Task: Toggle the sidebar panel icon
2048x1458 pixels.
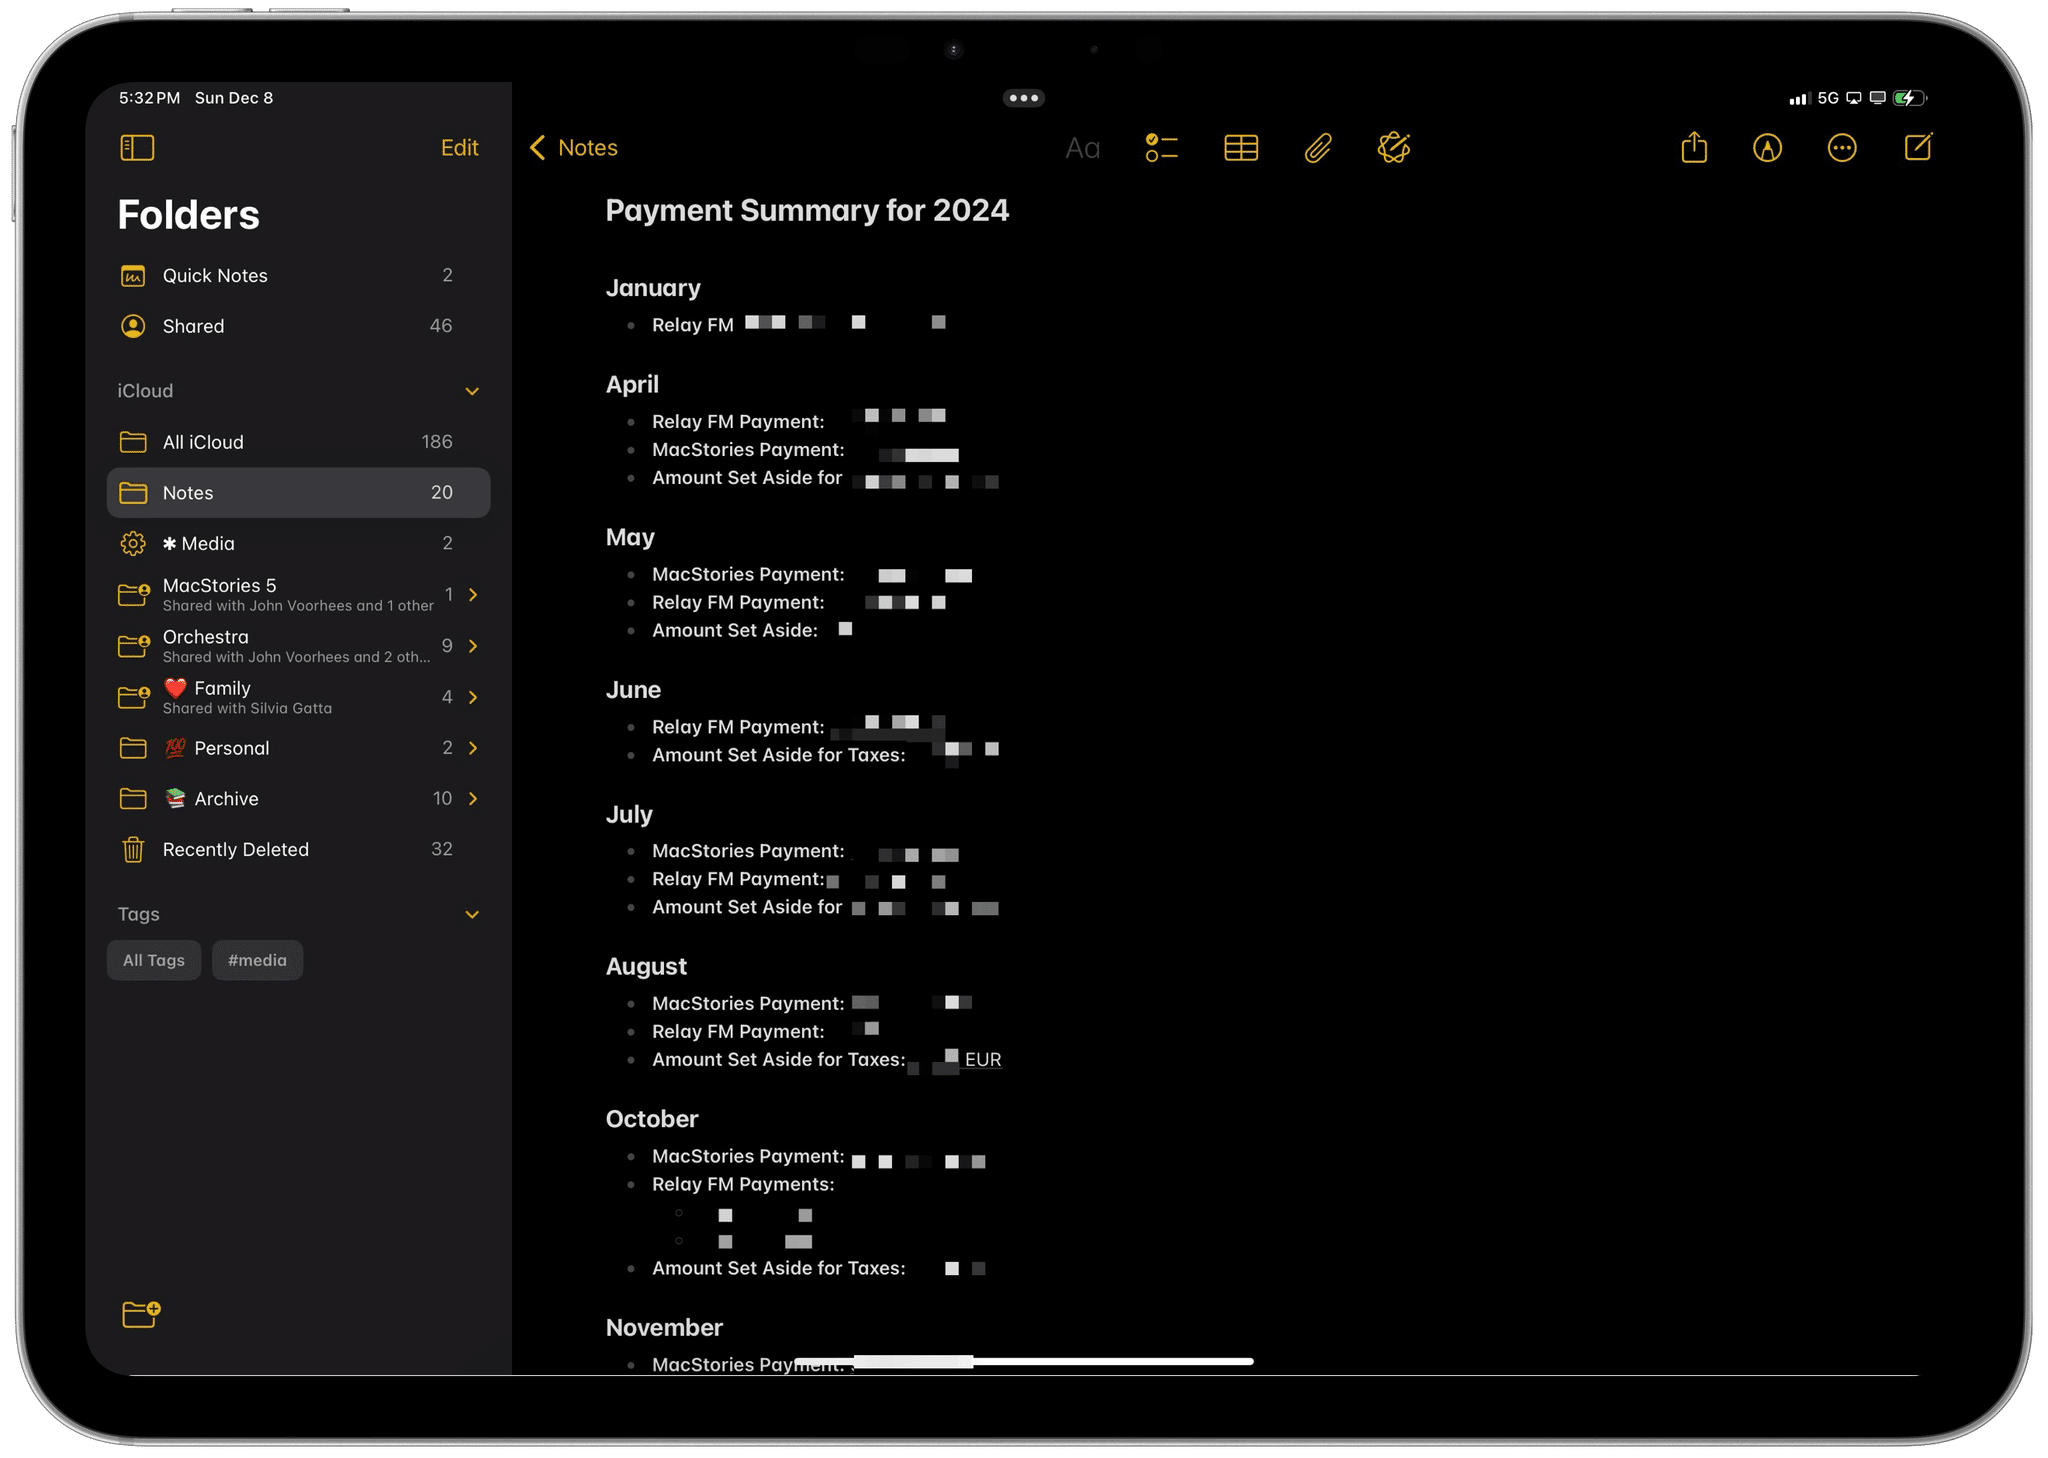Action: (137, 148)
